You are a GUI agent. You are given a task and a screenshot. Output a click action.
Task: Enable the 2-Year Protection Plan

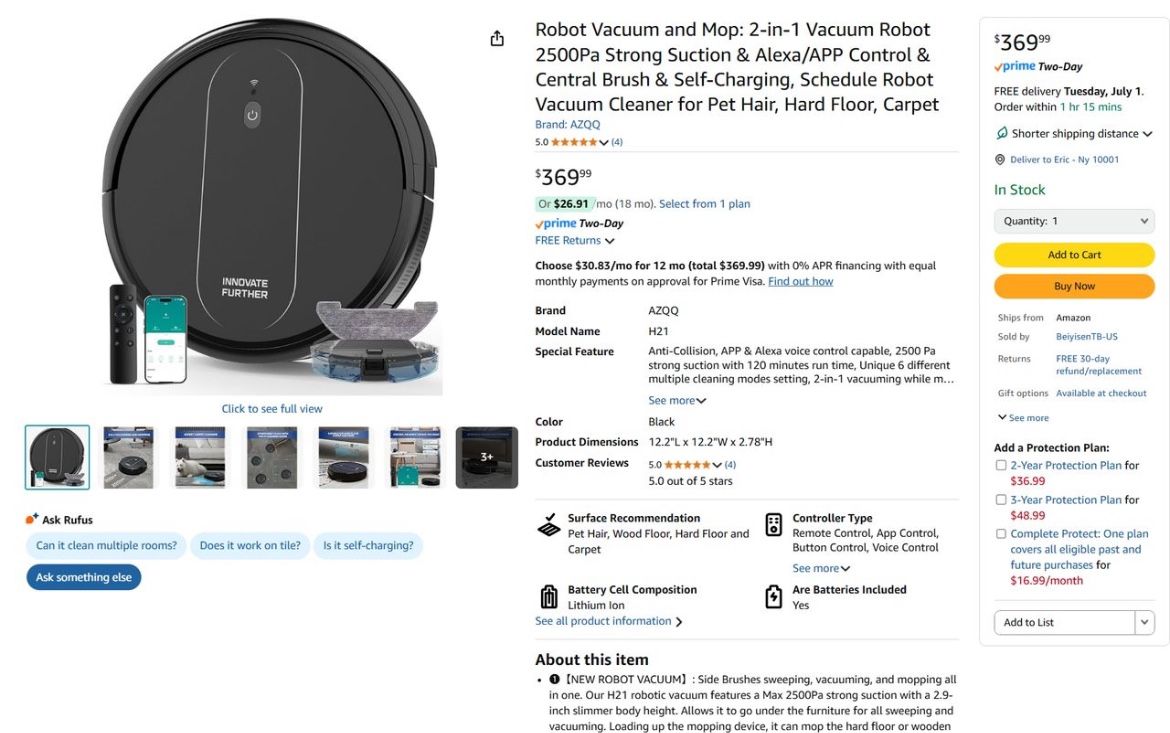(x=1001, y=465)
